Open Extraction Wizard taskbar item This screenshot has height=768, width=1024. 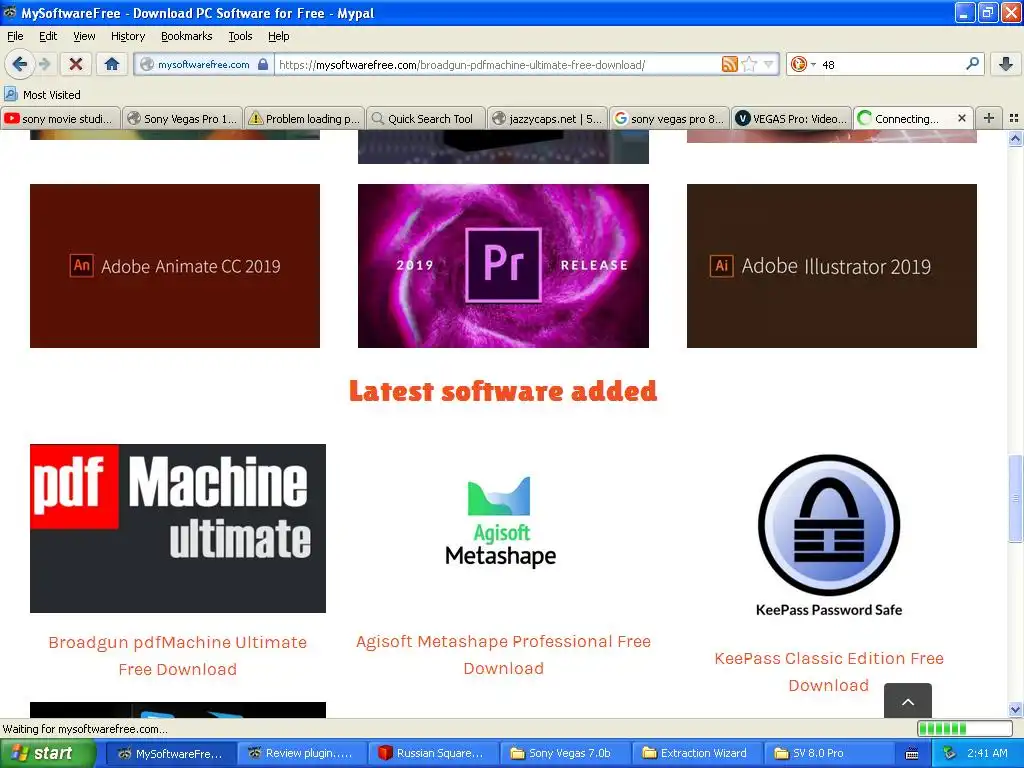696,753
